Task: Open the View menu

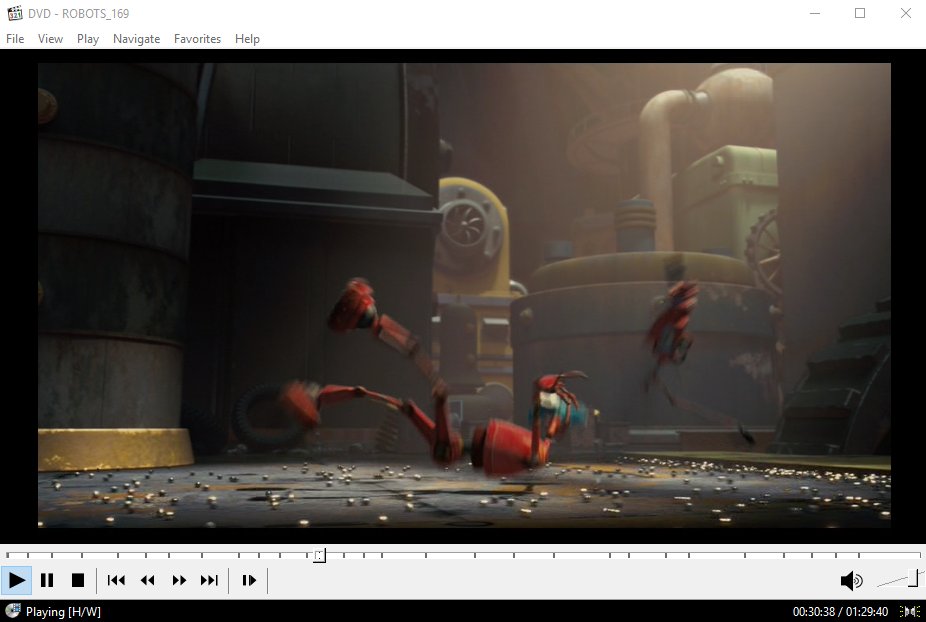Action: [50, 39]
